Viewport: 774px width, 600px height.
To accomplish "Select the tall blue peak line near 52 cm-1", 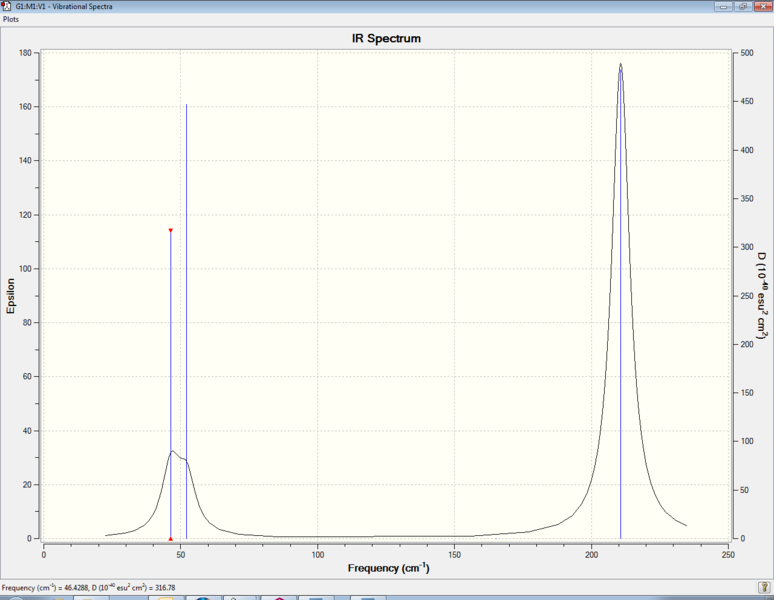I will pos(187,322).
